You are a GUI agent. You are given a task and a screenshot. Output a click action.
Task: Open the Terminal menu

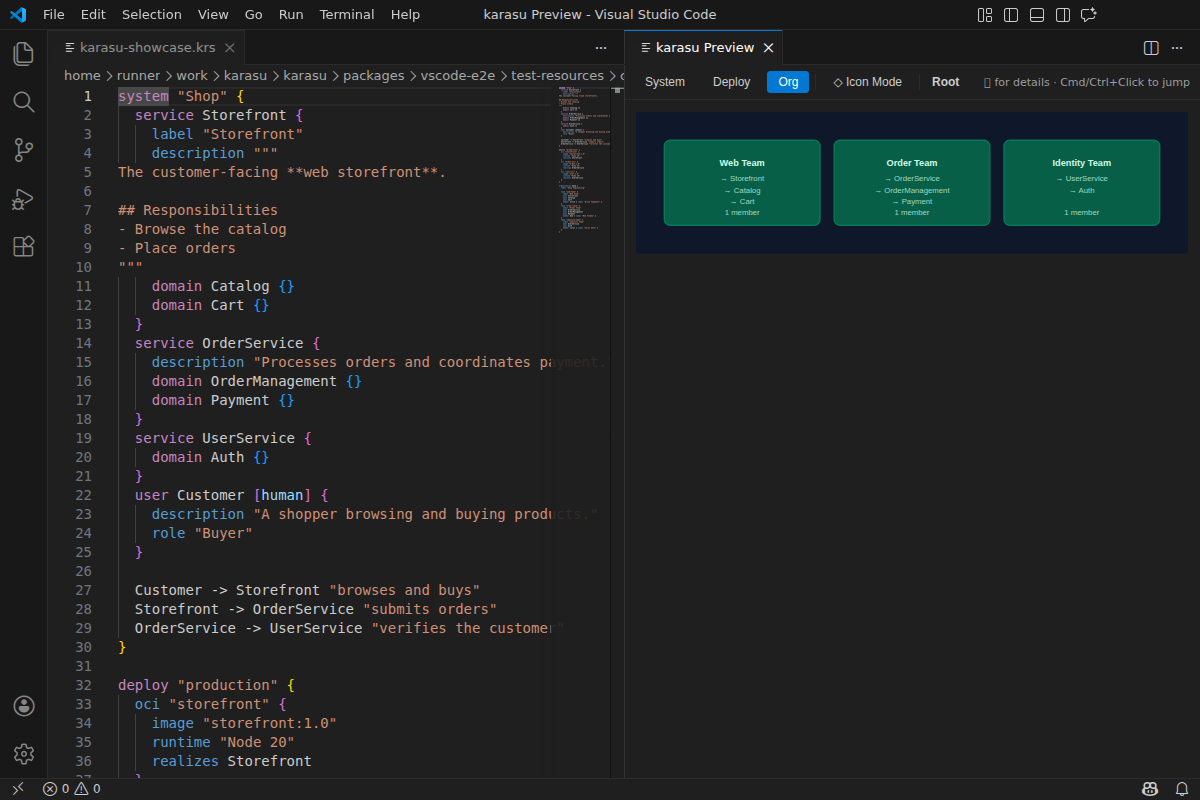(347, 15)
